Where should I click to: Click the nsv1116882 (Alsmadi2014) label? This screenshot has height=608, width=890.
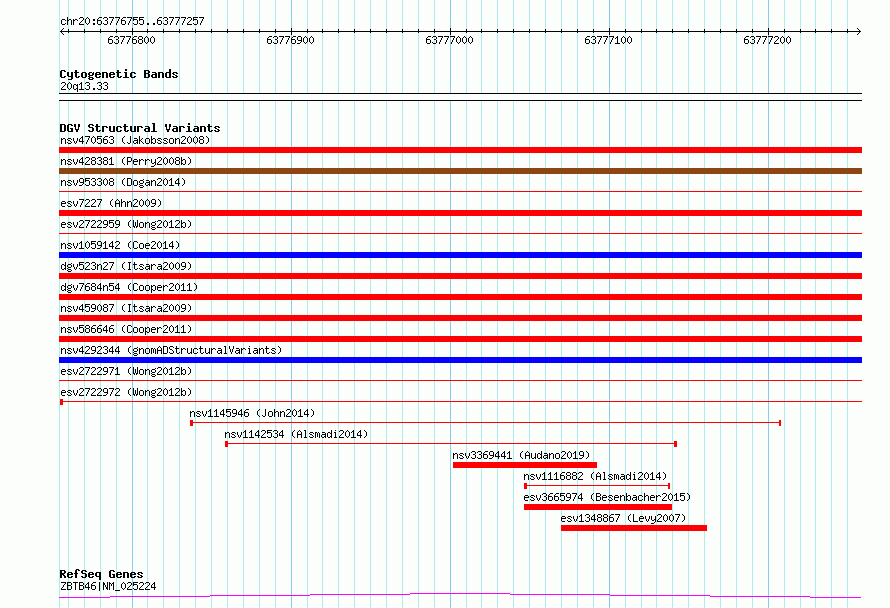(595, 476)
